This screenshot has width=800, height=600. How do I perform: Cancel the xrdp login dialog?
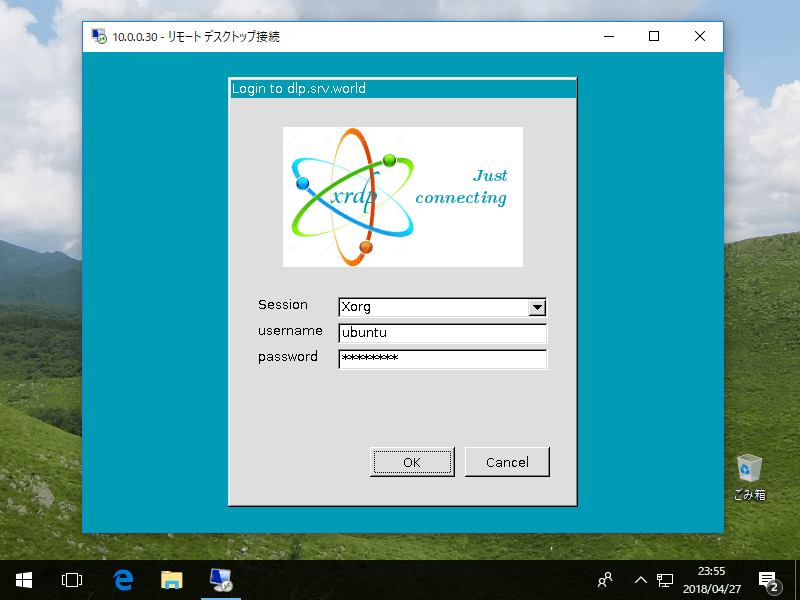(507, 462)
